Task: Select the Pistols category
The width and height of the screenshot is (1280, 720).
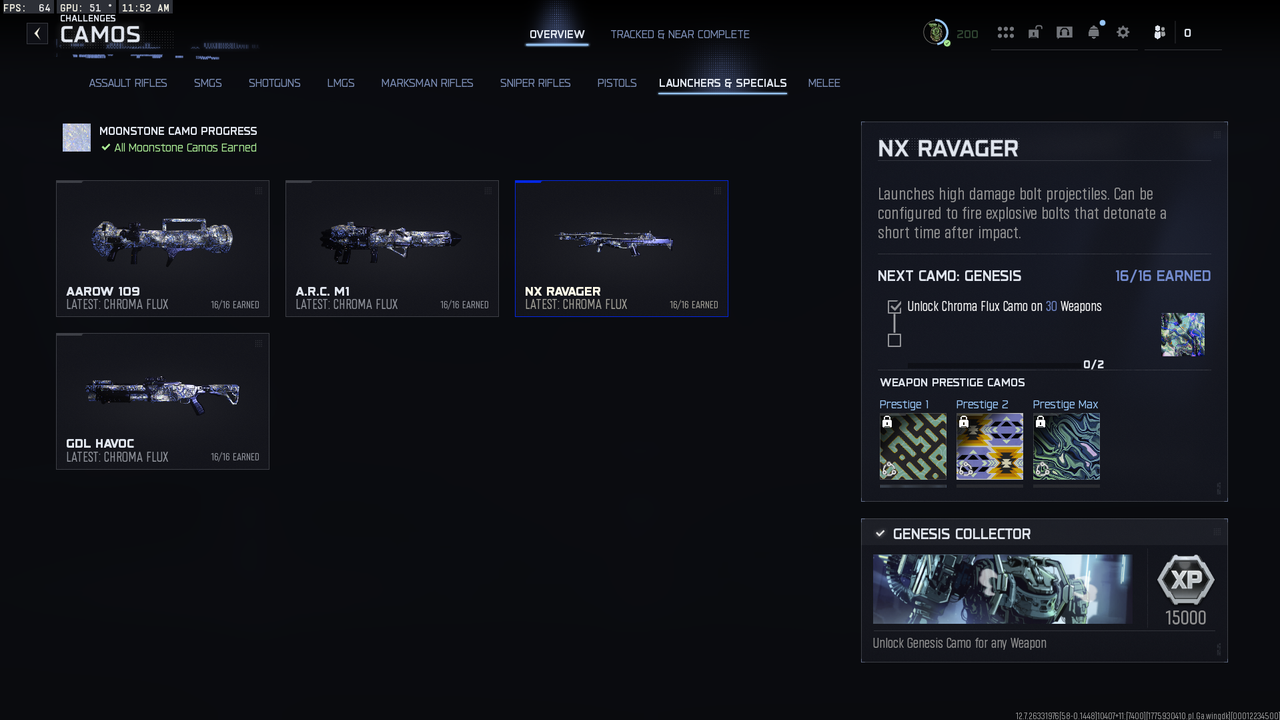Action: coord(617,83)
